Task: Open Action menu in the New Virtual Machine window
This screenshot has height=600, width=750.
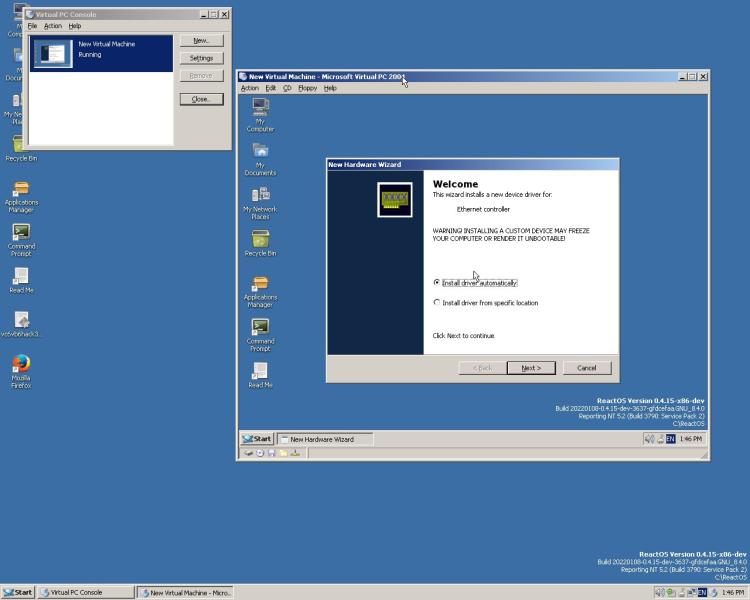Action: (250, 88)
